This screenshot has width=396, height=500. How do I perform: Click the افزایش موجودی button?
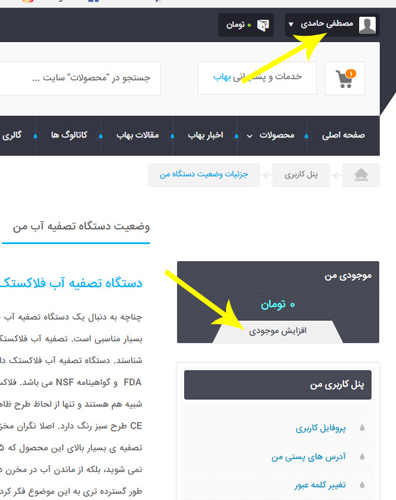(277, 331)
